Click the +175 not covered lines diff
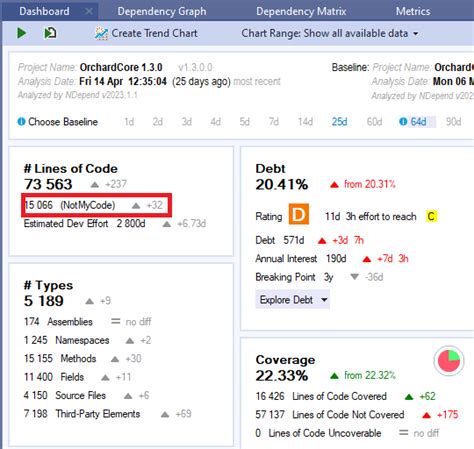The height and width of the screenshot is (449, 474). [x=448, y=414]
